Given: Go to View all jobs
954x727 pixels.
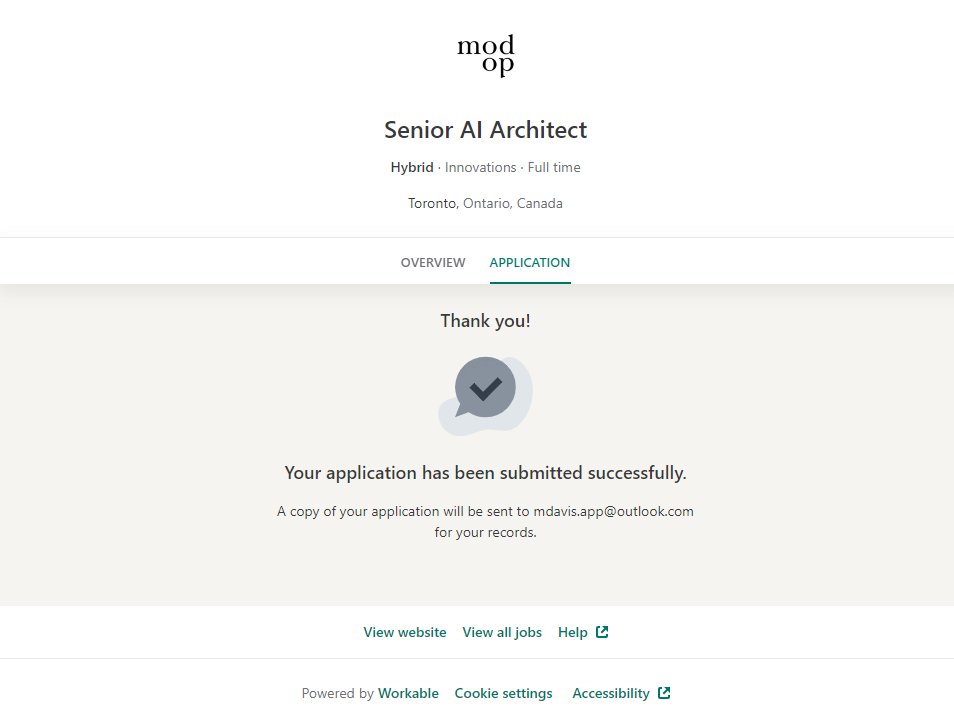Looking at the screenshot, I should (502, 632).
